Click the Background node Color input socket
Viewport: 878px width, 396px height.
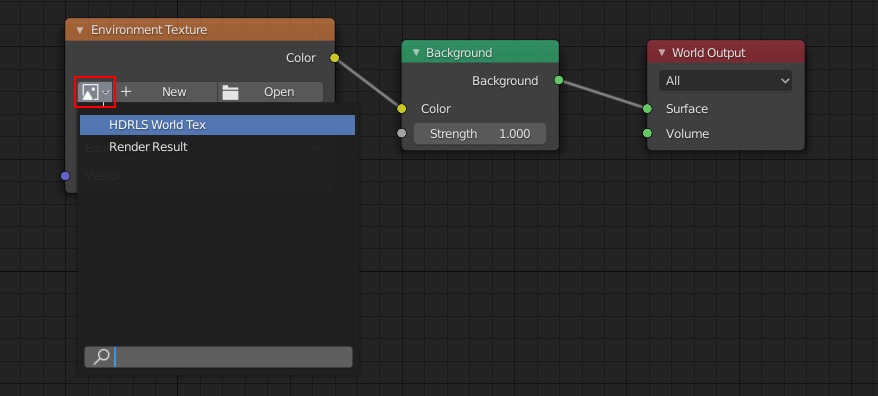pos(401,109)
